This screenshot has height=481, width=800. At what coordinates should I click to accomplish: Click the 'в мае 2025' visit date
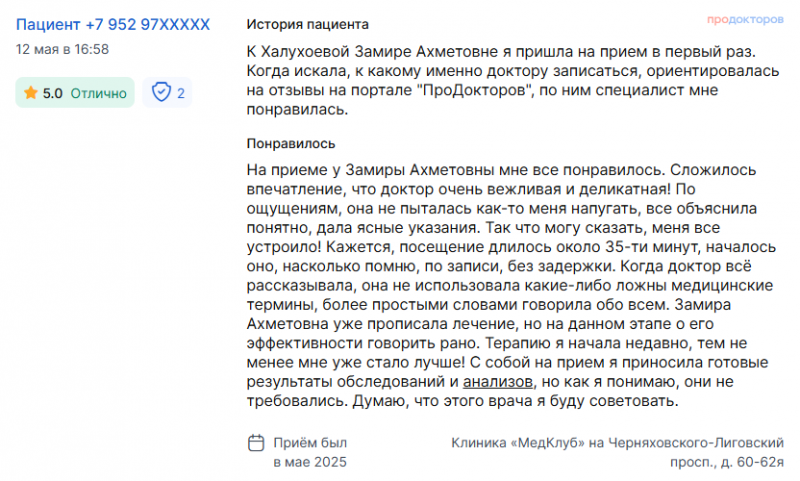pyautogui.click(x=310, y=462)
